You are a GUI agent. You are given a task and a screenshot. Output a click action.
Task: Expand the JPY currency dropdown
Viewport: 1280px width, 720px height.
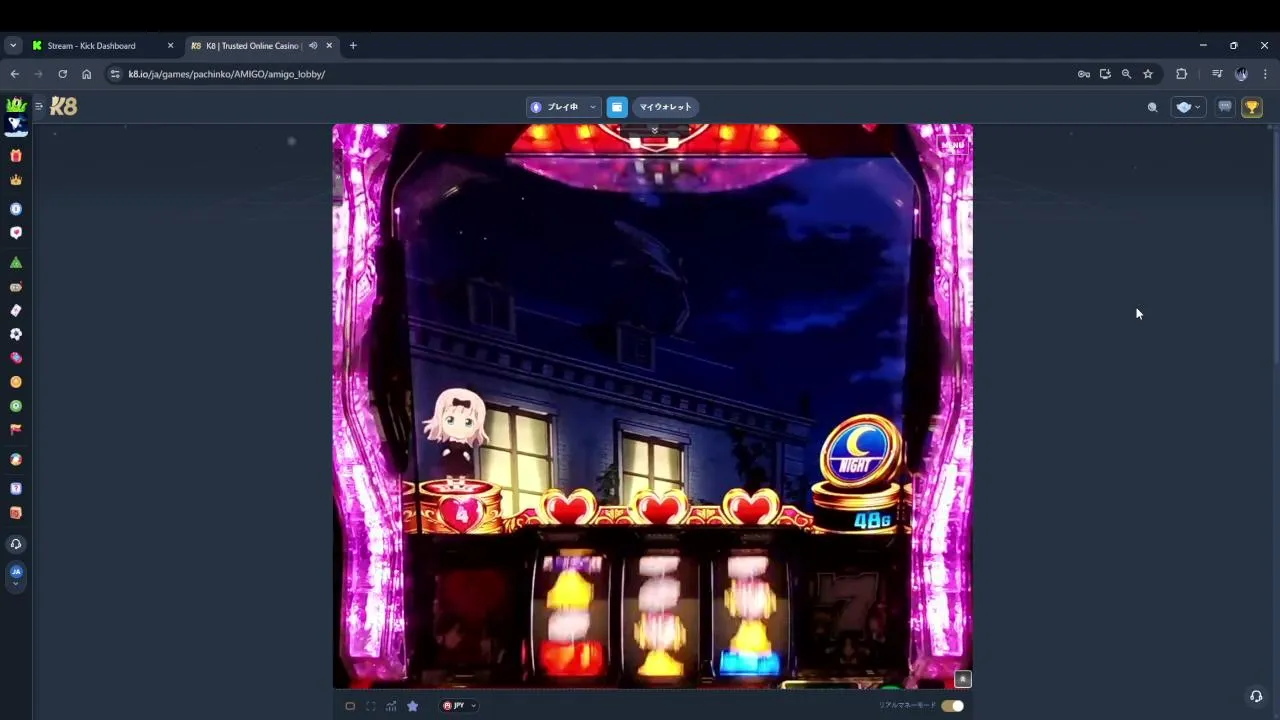pyautogui.click(x=459, y=706)
